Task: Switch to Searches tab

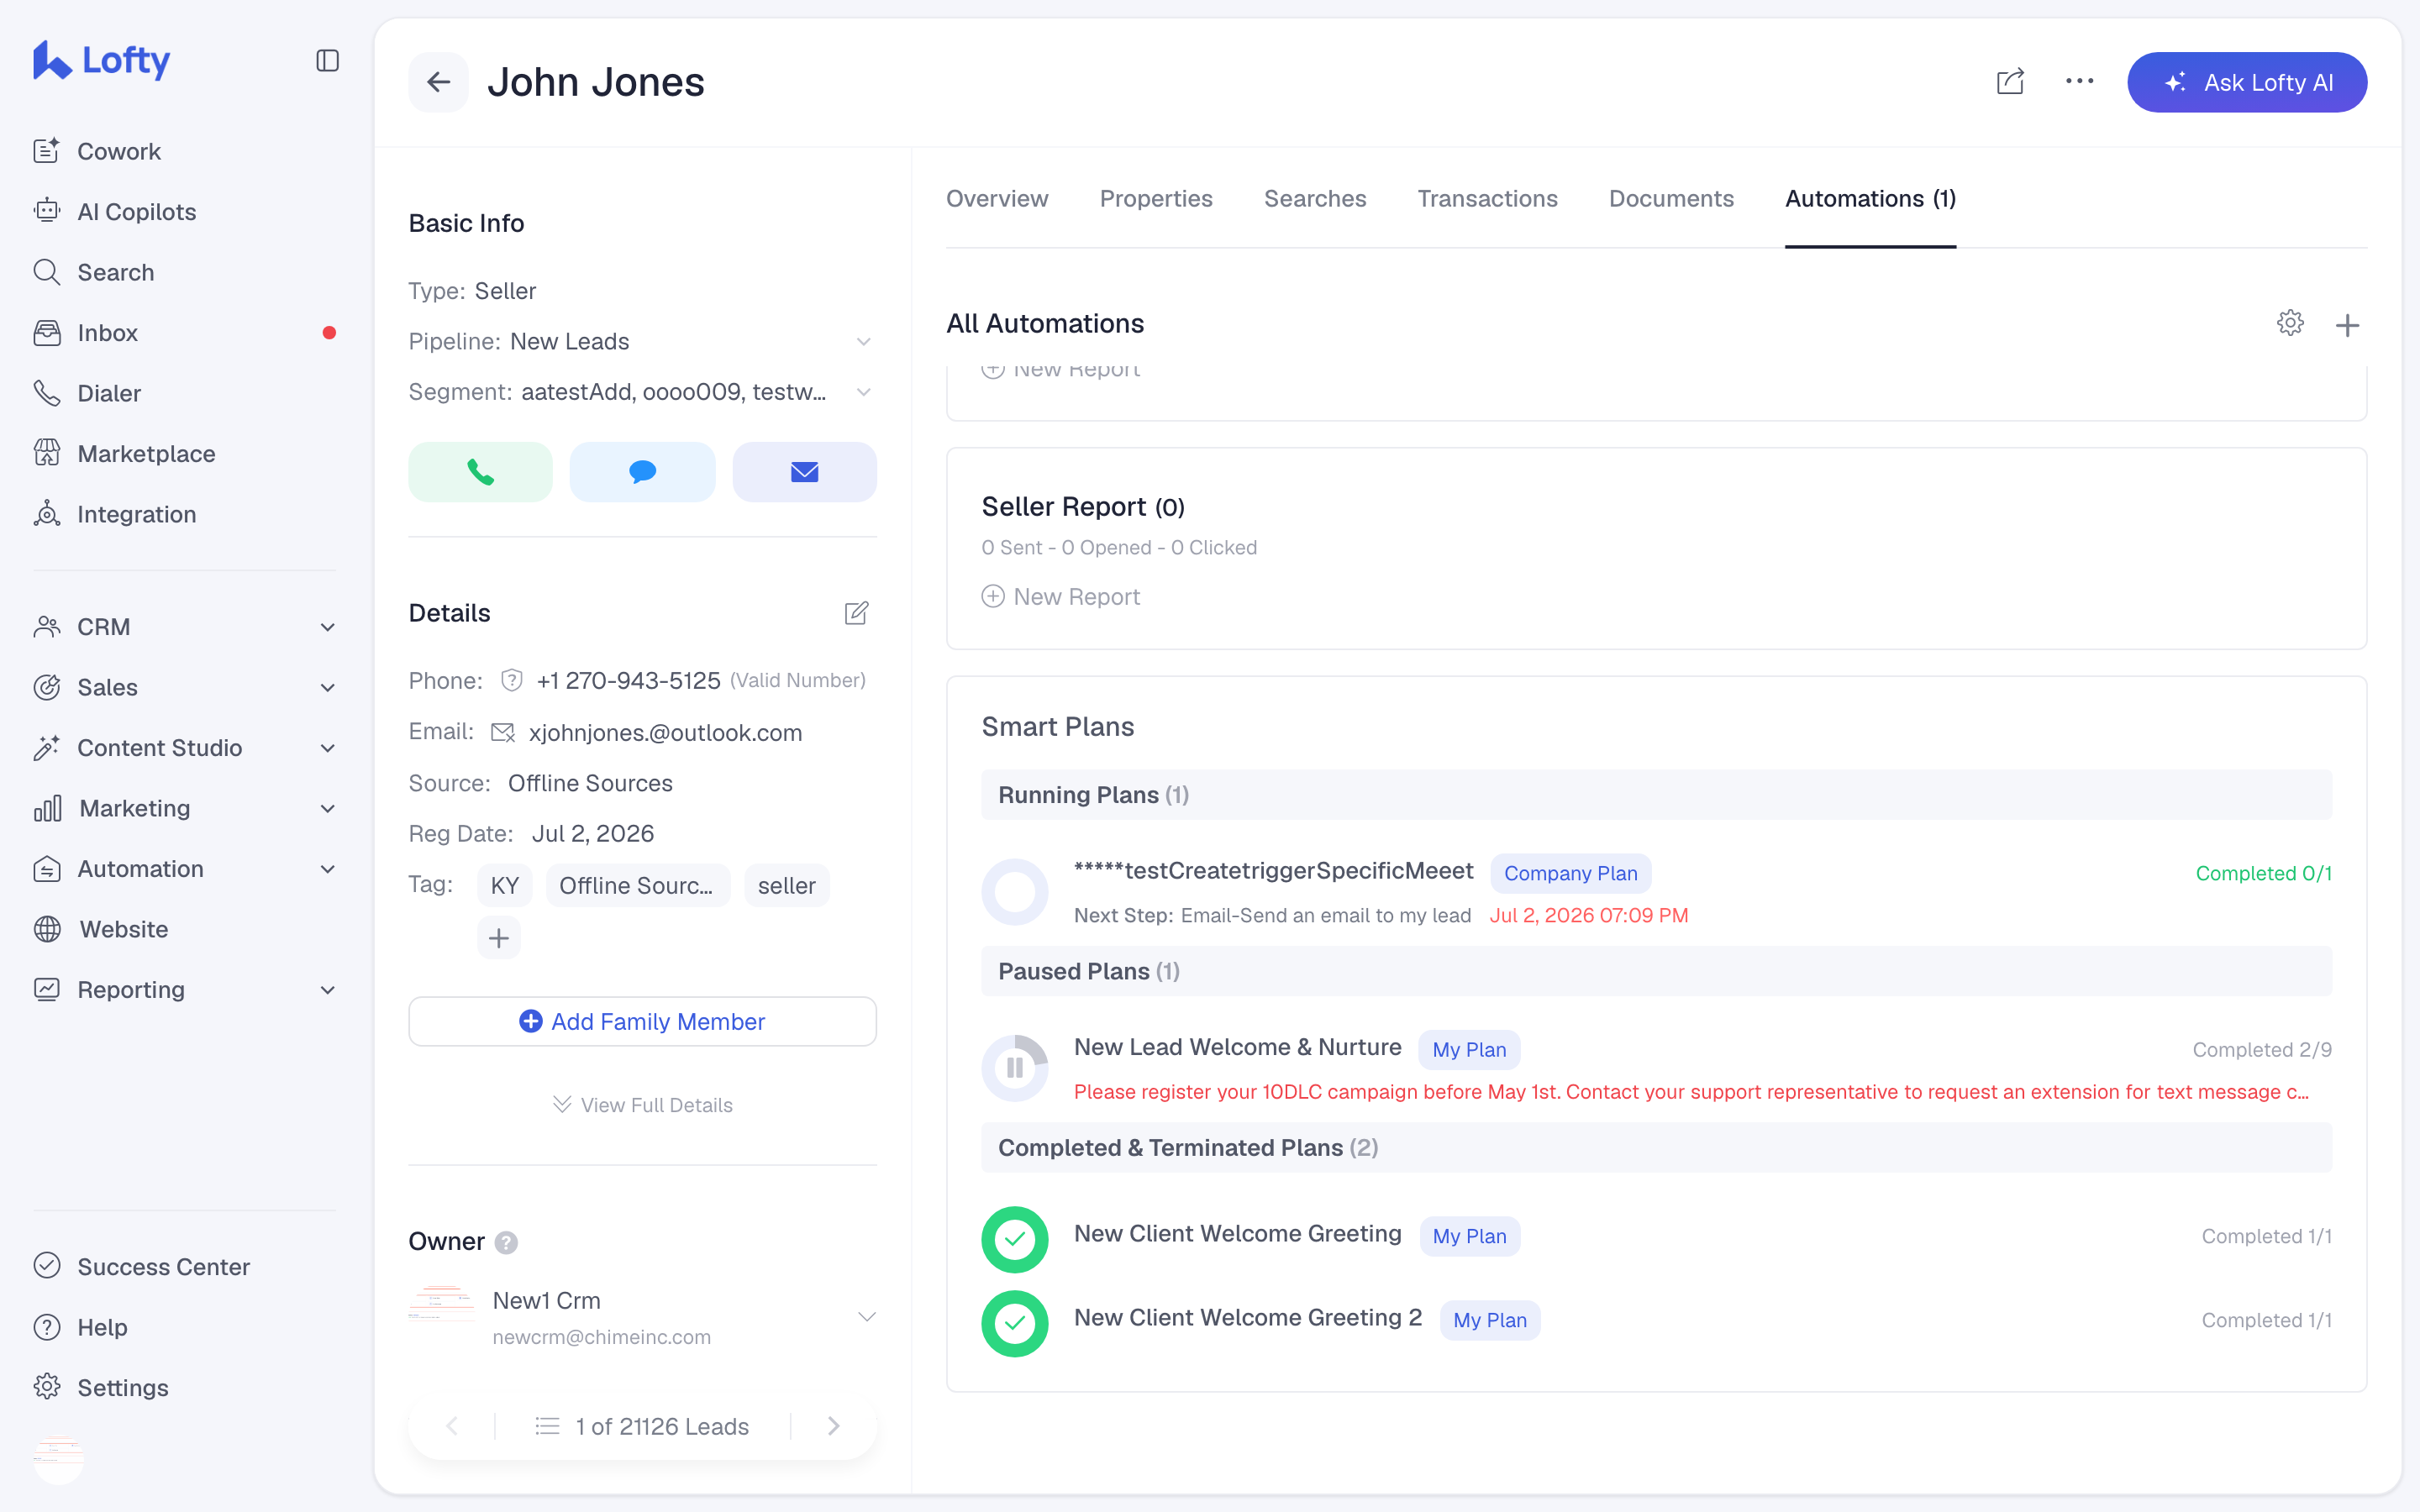Action: [x=1315, y=199]
